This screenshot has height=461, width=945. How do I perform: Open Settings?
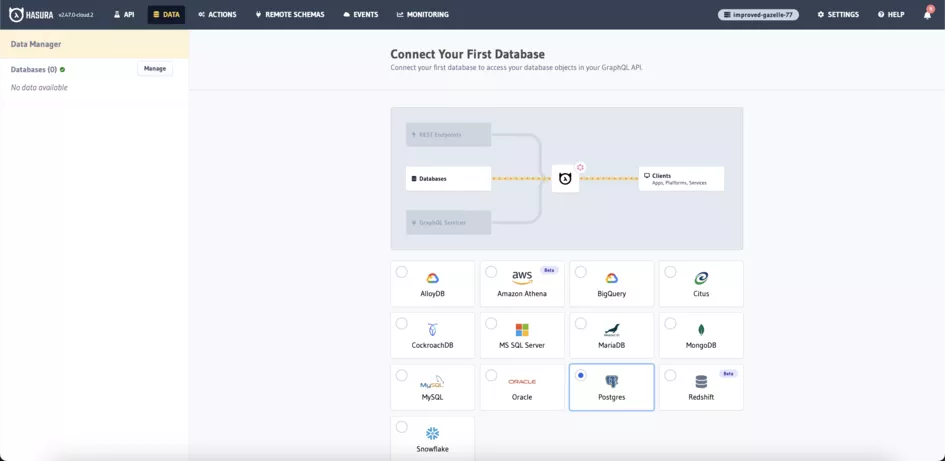tap(838, 14)
